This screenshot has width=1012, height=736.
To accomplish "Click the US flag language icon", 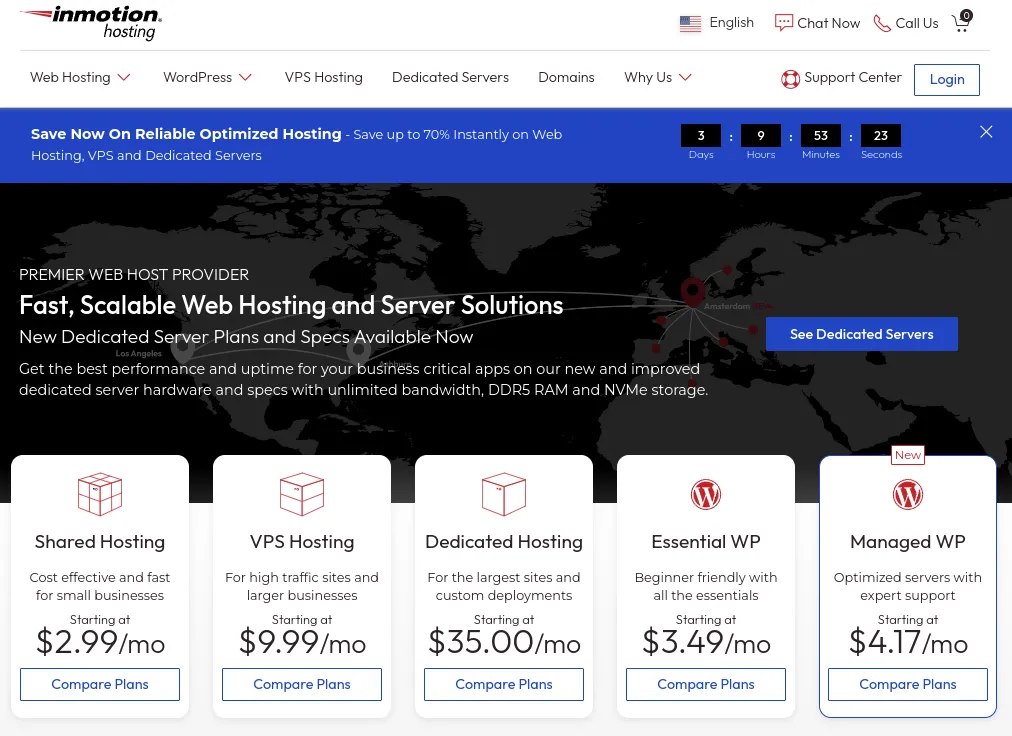I will [x=690, y=23].
